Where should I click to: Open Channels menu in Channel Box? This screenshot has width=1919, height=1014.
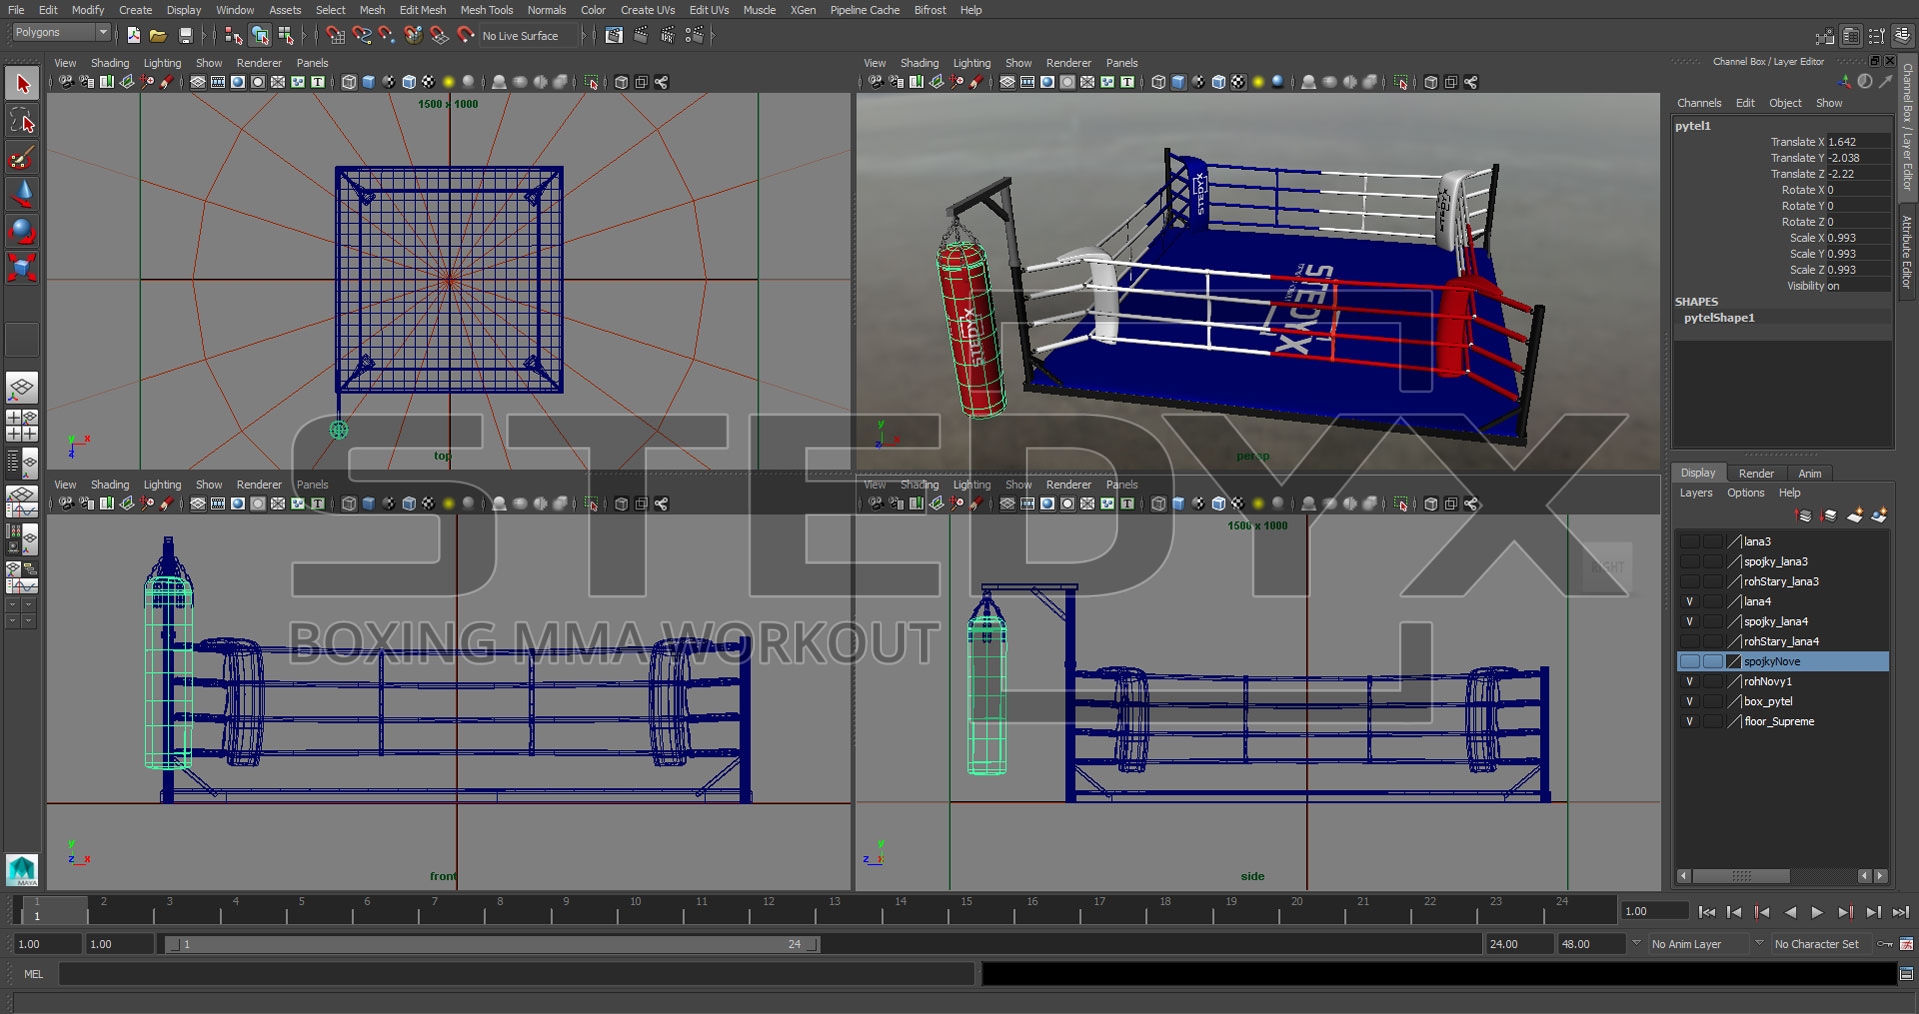pyautogui.click(x=1699, y=103)
